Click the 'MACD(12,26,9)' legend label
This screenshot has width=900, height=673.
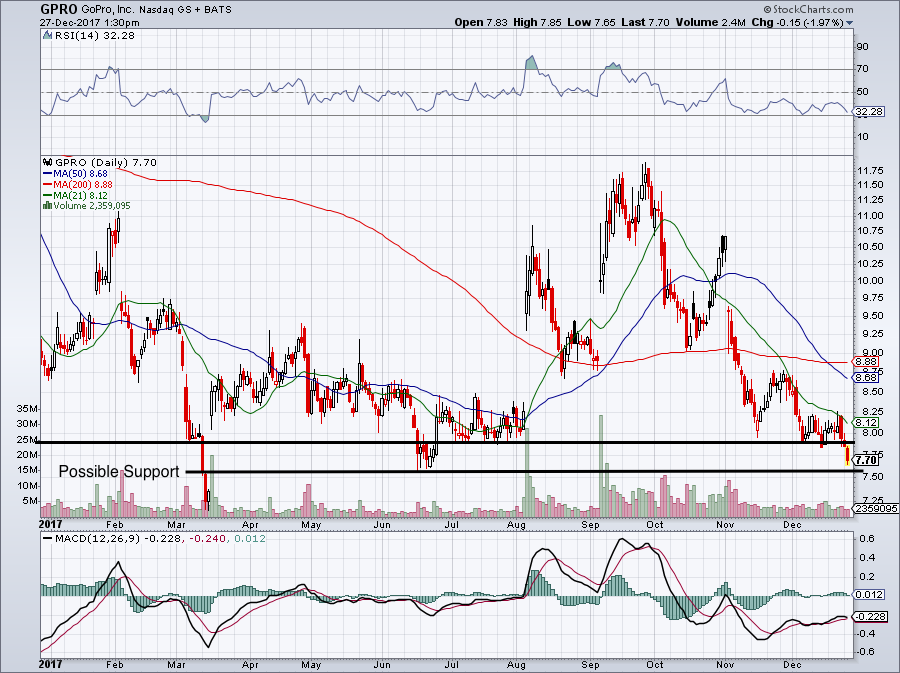(98, 539)
